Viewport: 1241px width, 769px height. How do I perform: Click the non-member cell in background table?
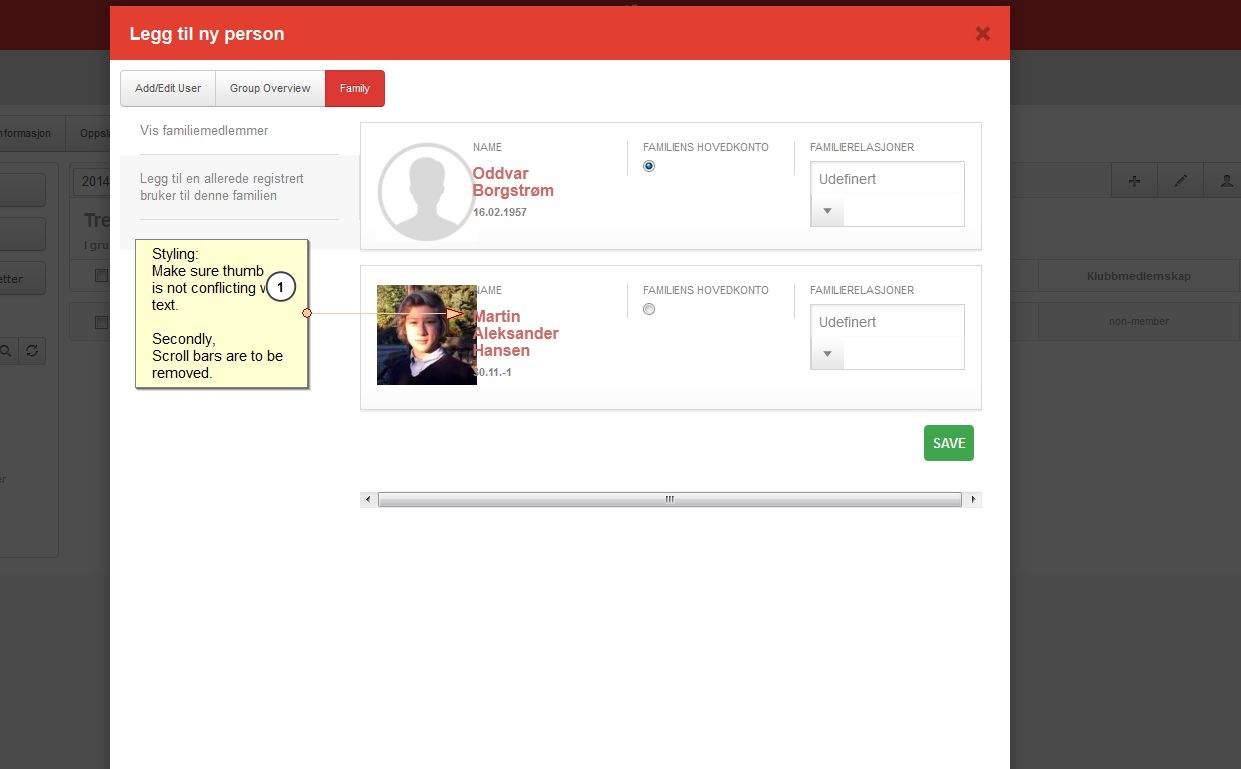click(x=1139, y=321)
